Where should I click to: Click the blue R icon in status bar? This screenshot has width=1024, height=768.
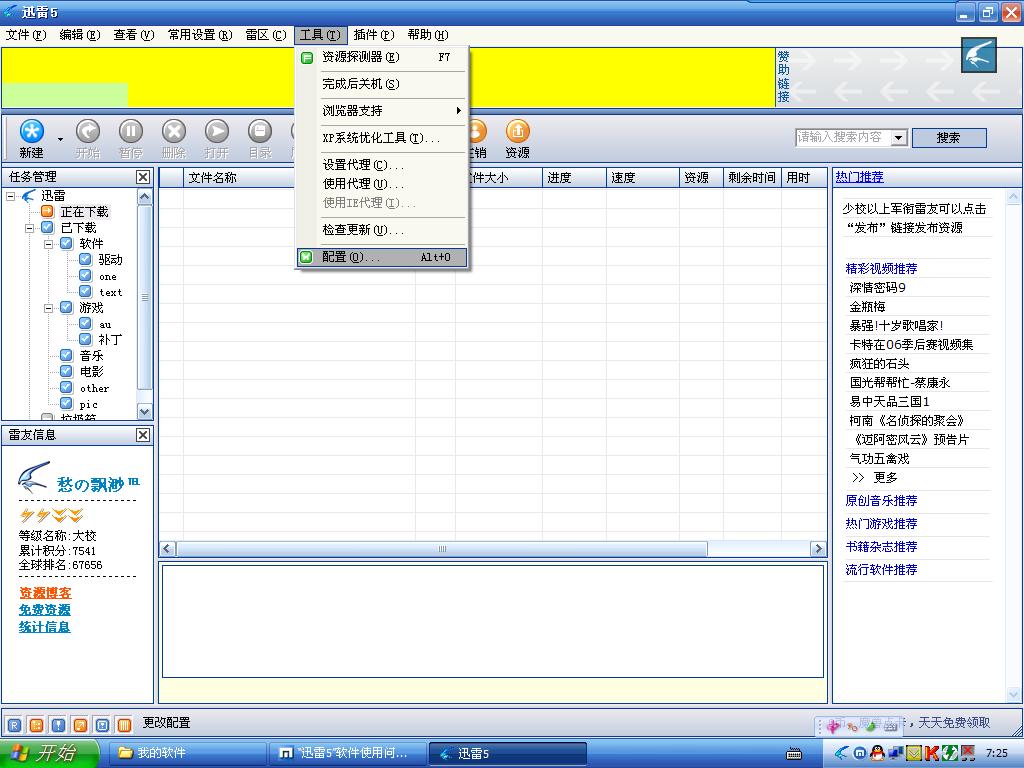click(14, 724)
